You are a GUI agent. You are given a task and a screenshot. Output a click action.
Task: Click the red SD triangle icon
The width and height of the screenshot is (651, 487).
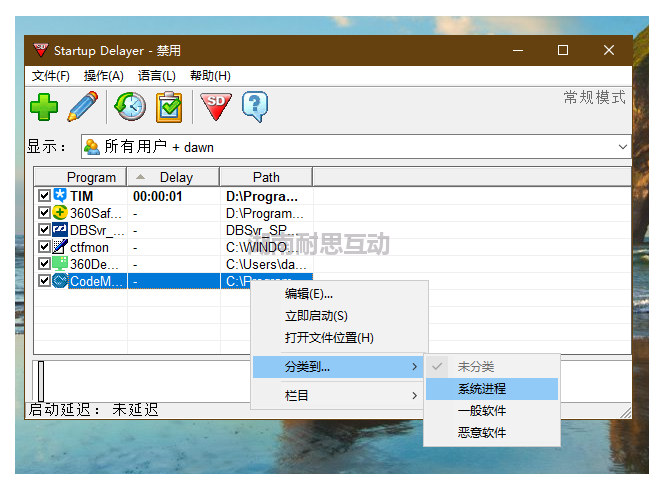215,106
